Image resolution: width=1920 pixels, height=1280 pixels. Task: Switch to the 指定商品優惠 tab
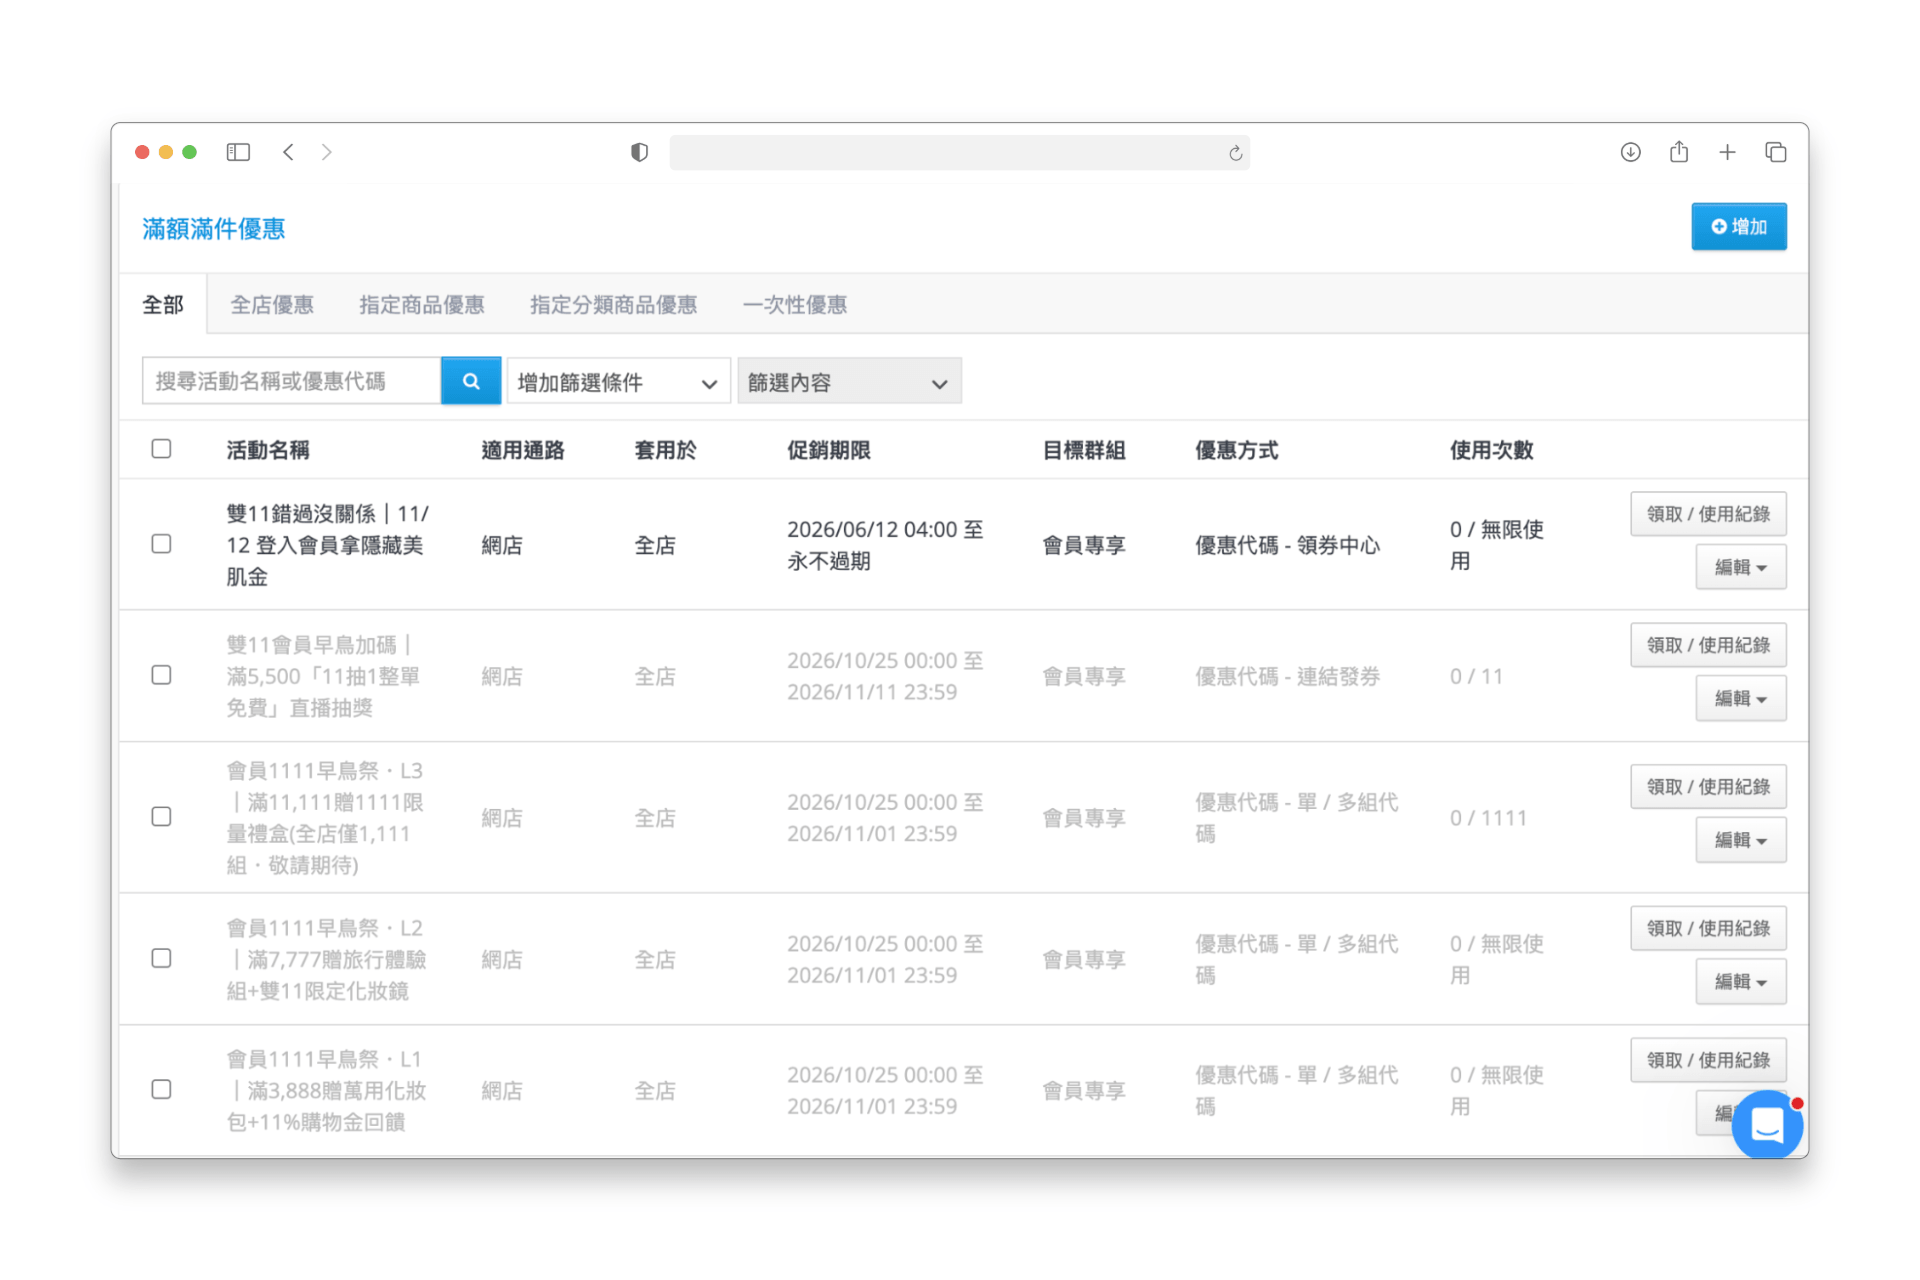pos(422,304)
